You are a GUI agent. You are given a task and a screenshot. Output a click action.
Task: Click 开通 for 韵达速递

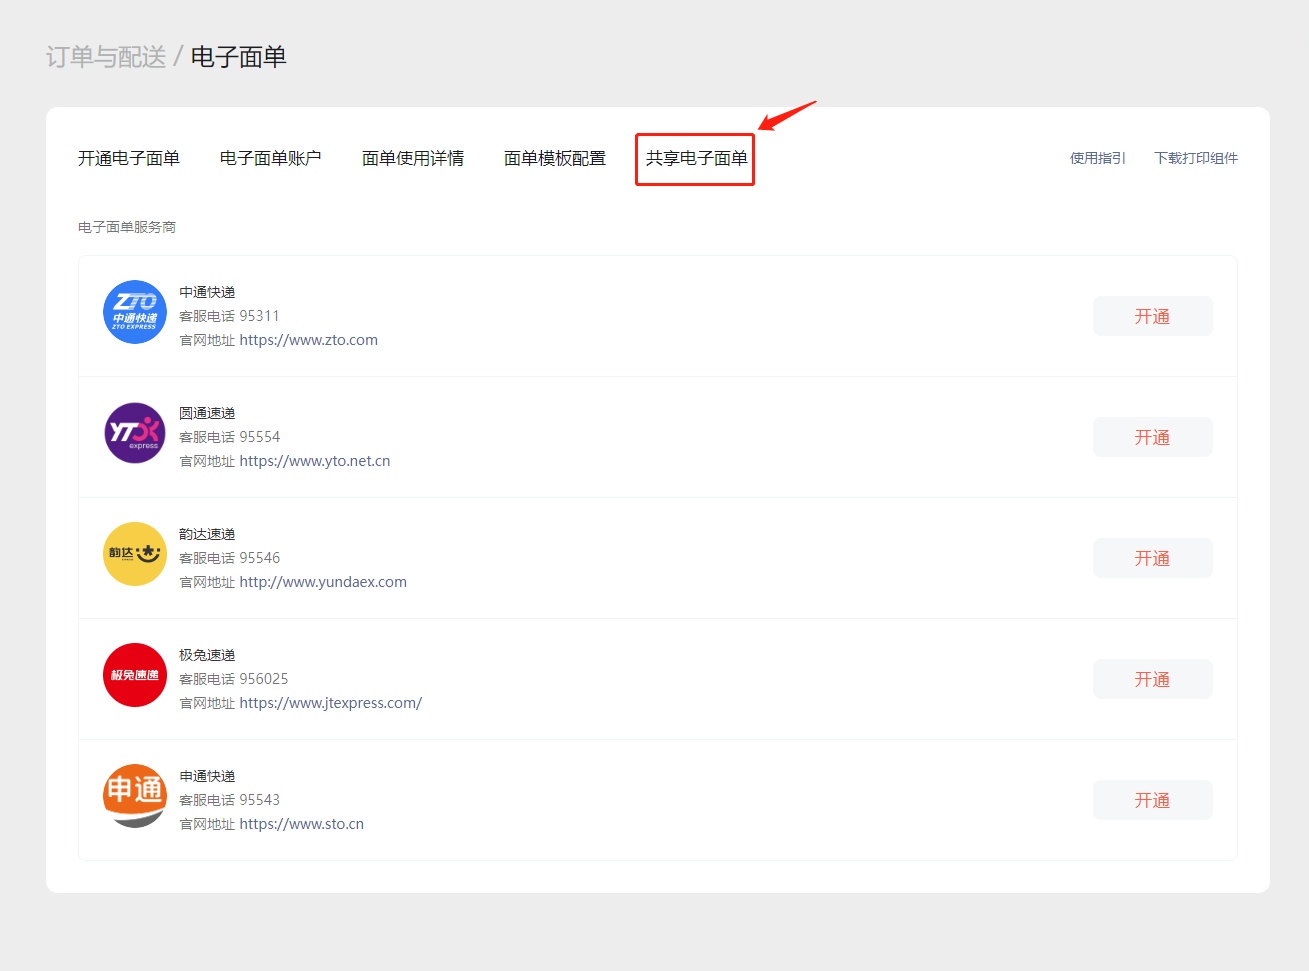(1152, 558)
